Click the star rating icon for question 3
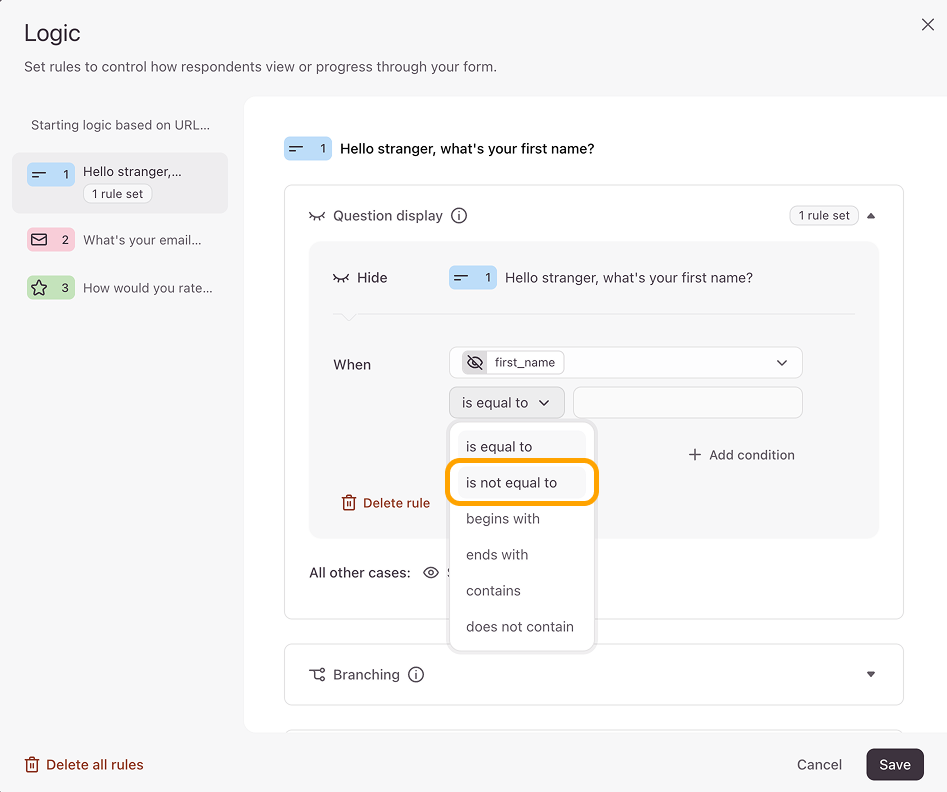This screenshot has width=947, height=792. pyautogui.click(x=39, y=288)
